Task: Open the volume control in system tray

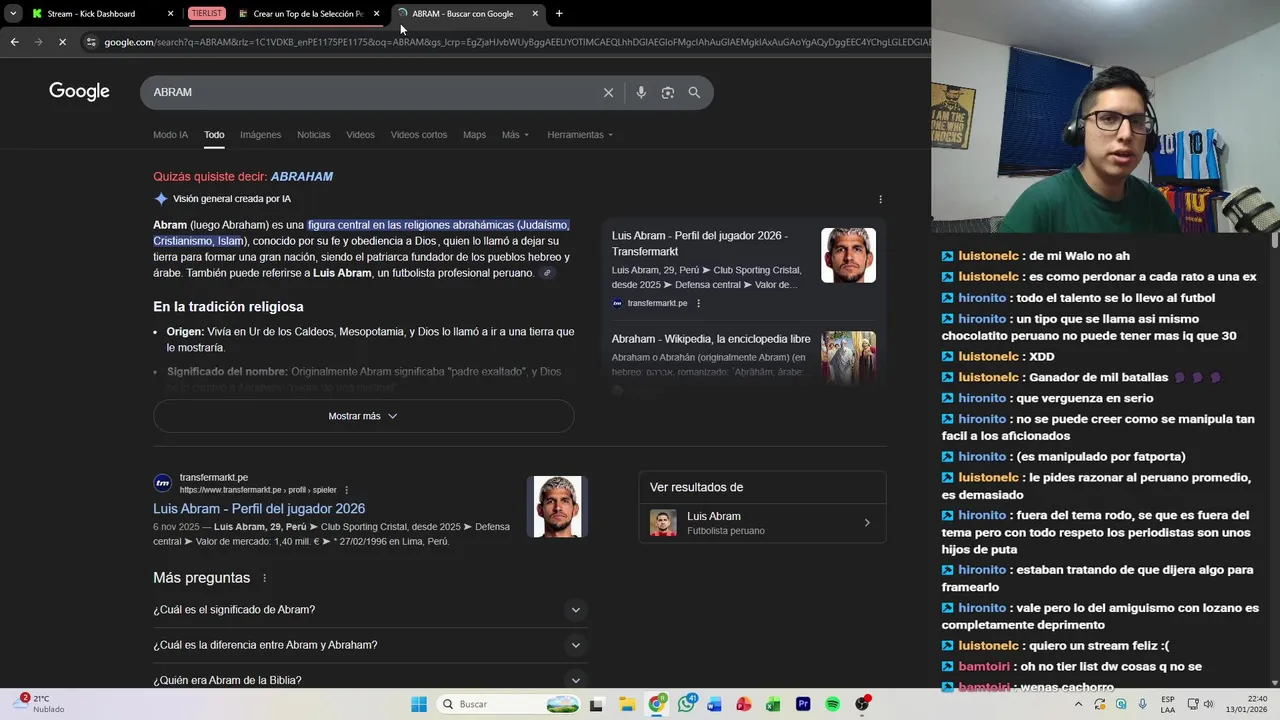Action: [1208, 704]
